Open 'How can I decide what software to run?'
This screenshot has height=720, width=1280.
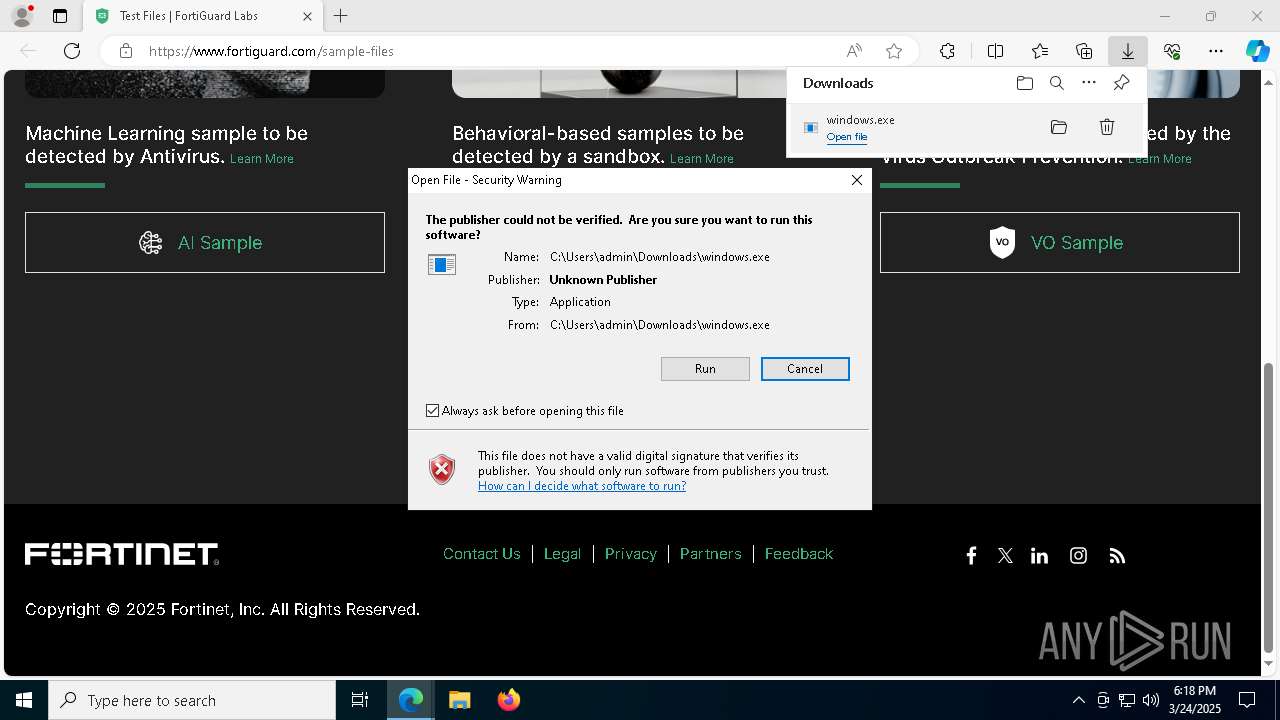582,486
